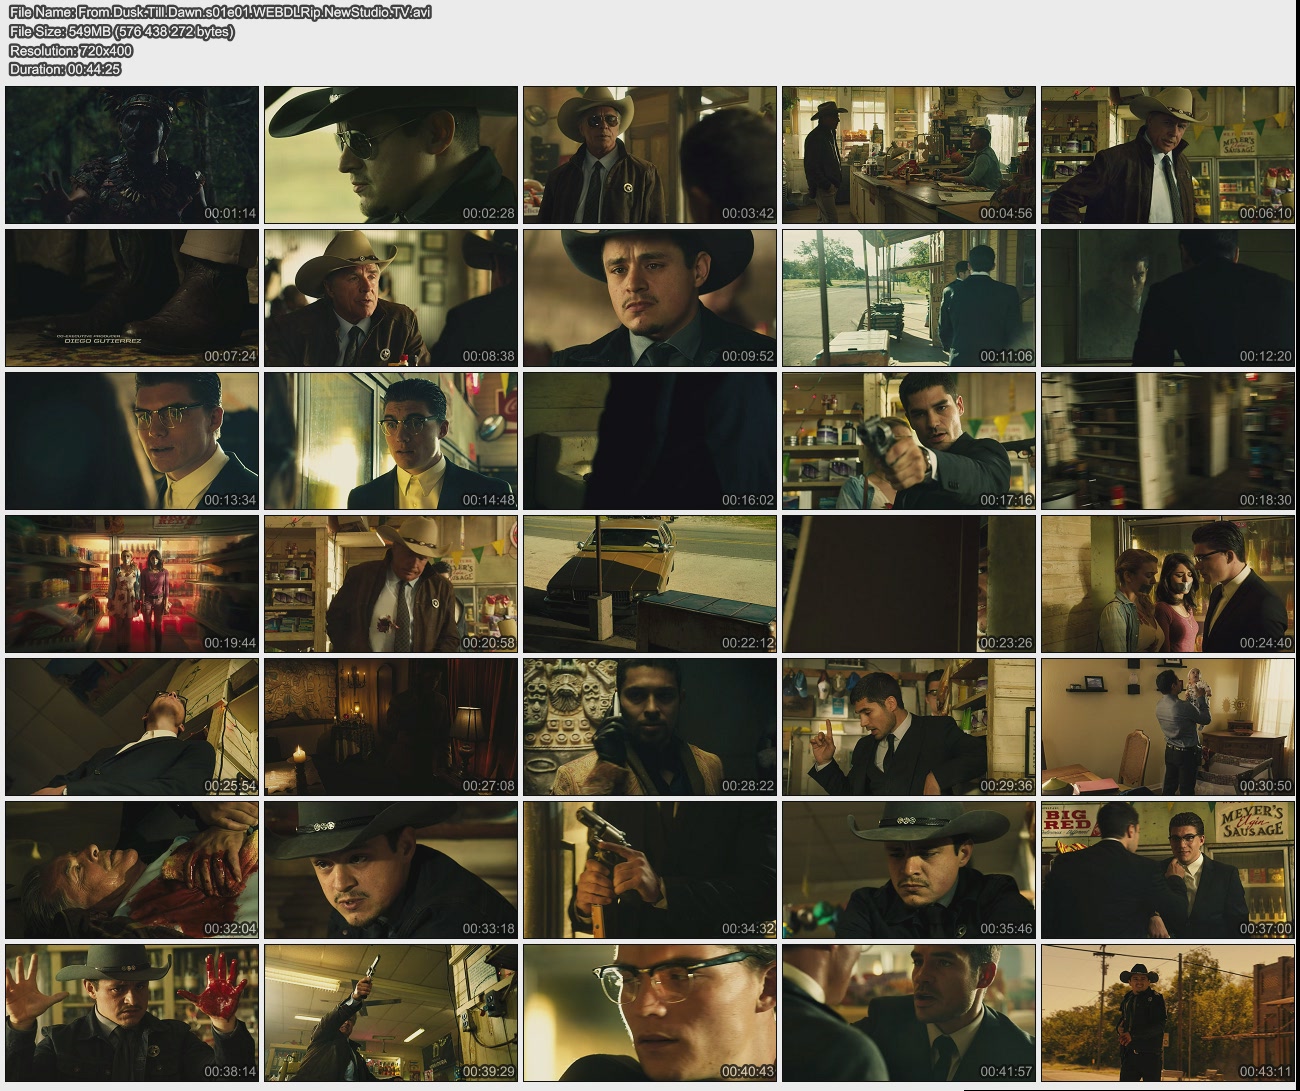Open the thumbnail at 00:13:34
The width and height of the screenshot is (1300, 1091).
[x=132, y=441]
